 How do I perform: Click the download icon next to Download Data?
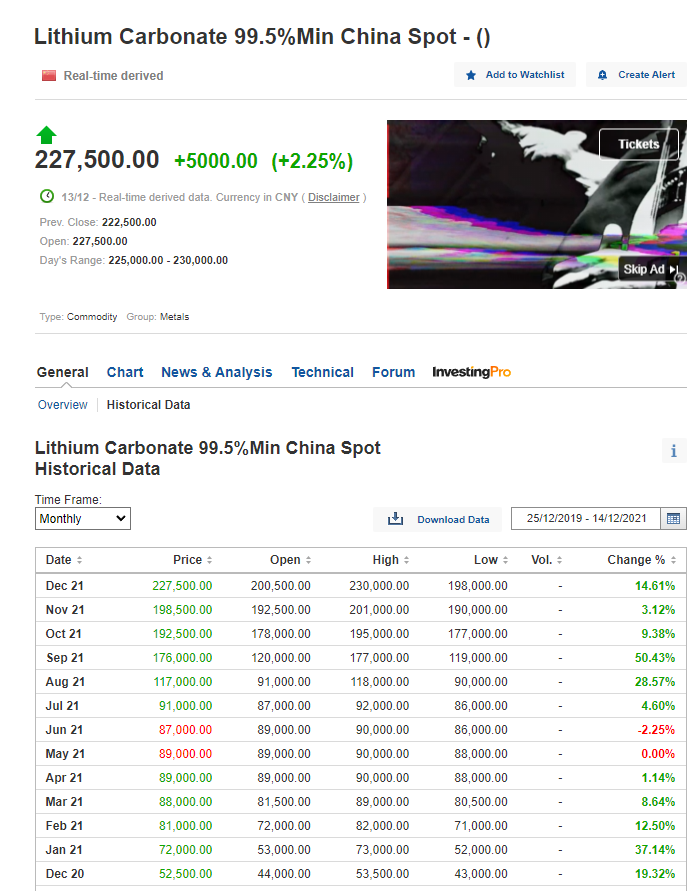point(395,519)
